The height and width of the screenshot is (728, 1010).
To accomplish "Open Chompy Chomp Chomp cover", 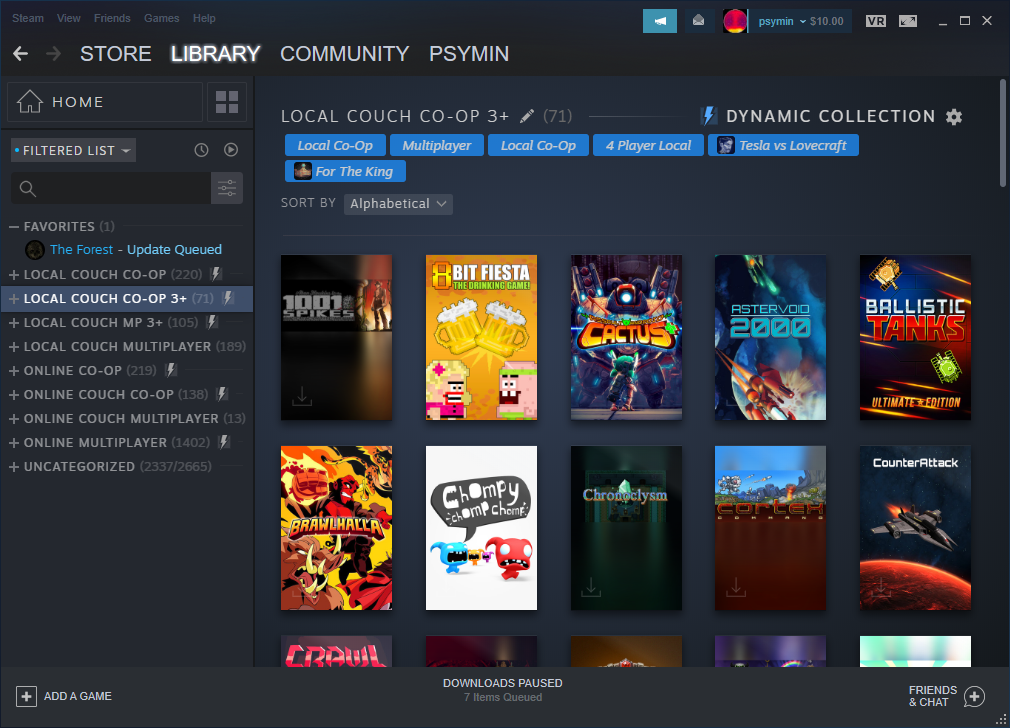I will click(481, 528).
